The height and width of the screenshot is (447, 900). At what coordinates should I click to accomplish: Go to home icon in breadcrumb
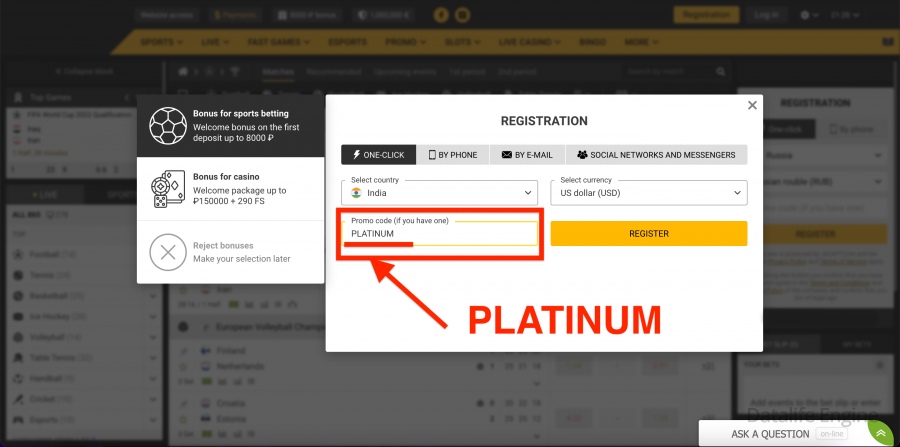(183, 72)
